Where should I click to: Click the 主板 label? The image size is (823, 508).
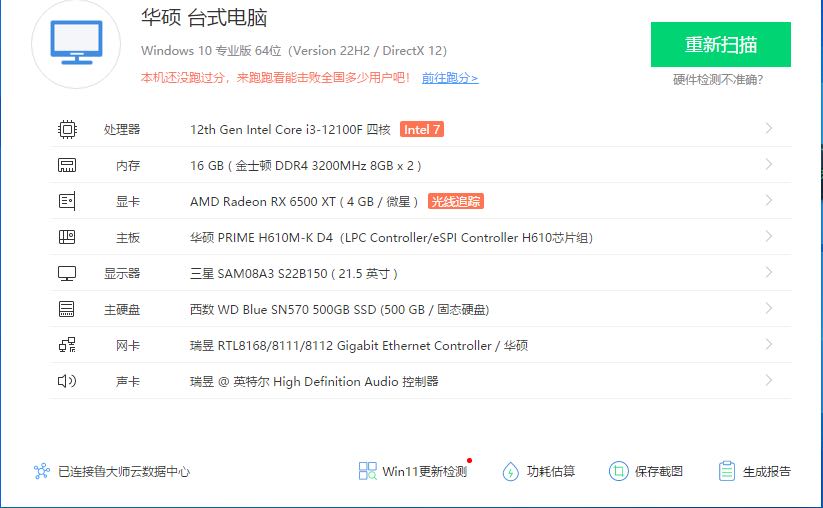(128, 238)
